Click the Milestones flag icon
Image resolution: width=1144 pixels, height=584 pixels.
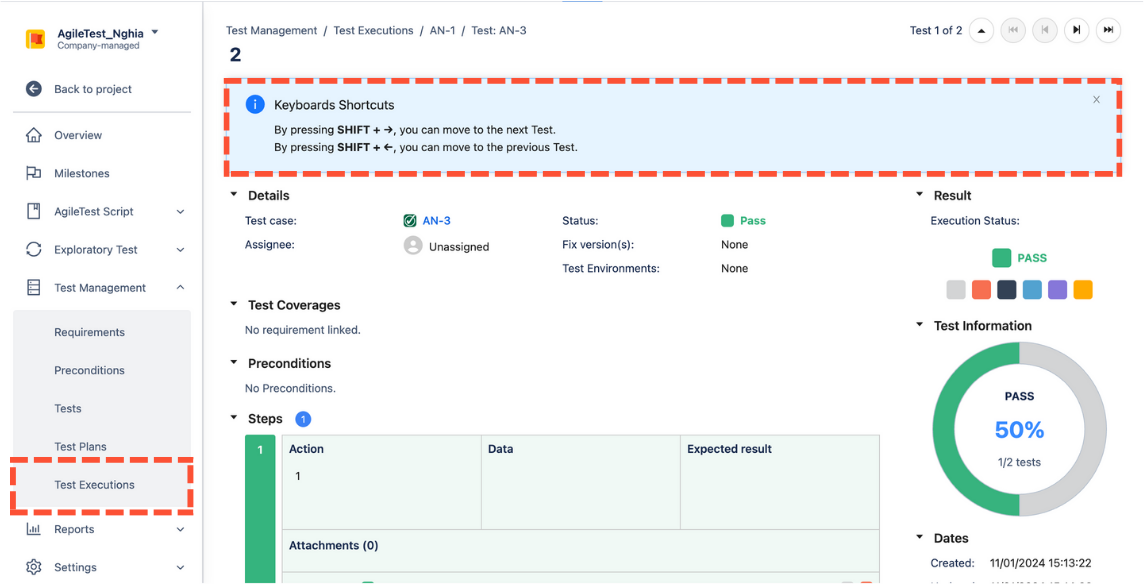click(34, 173)
